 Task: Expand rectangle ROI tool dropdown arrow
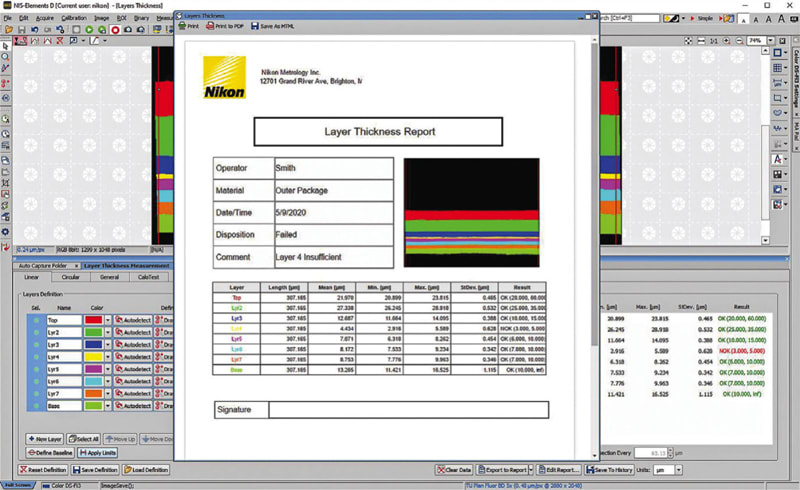coord(785,53)
